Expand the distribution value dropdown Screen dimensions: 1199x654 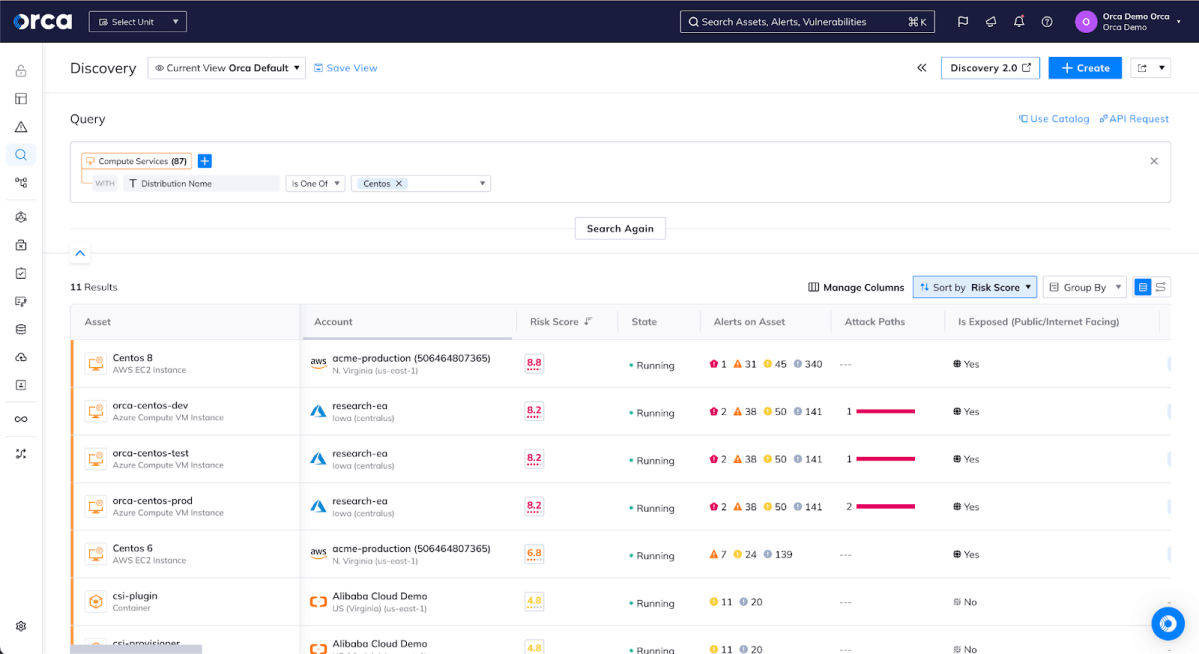(x=482, y=184)
